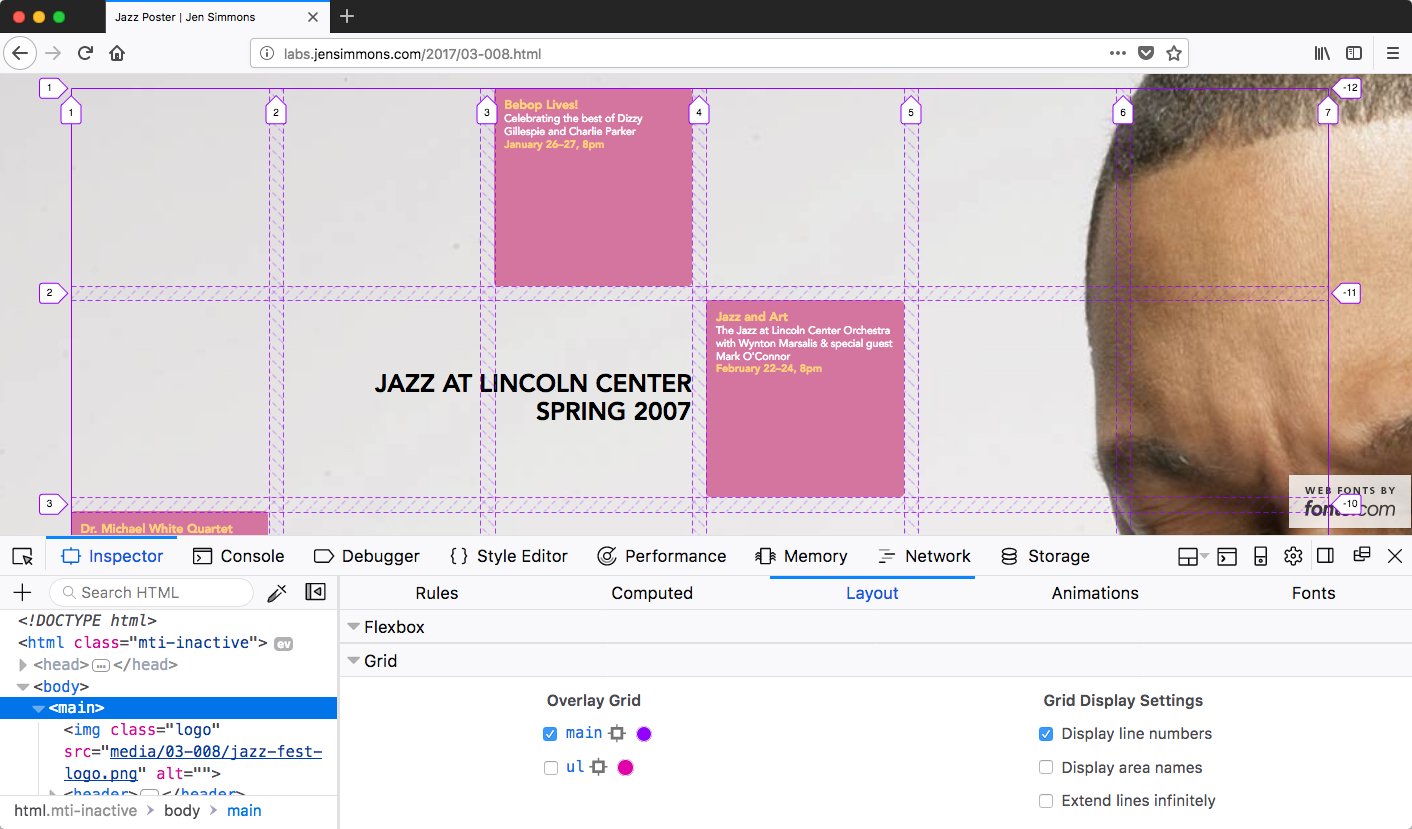Collapse the Grid section
Image resolution: width=1412 pixels, height=829 pixels.
pyautogui.click(x=353, y=661)
